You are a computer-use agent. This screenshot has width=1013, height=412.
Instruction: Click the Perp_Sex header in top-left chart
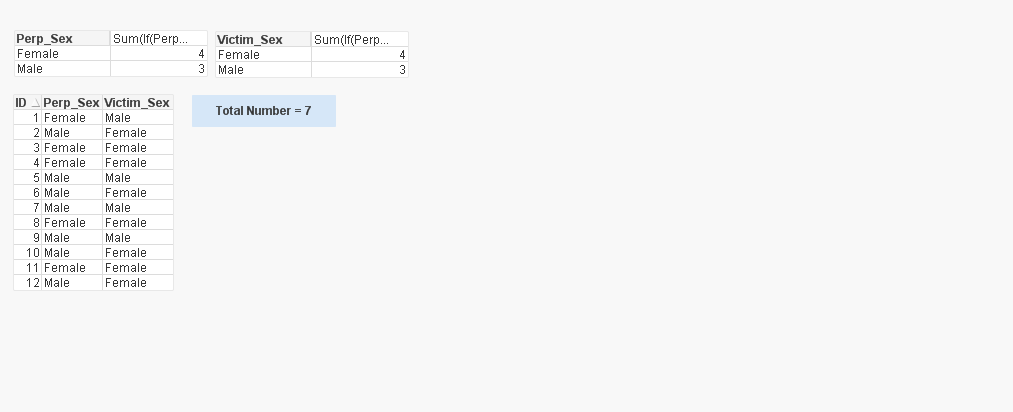coord(45,39)
